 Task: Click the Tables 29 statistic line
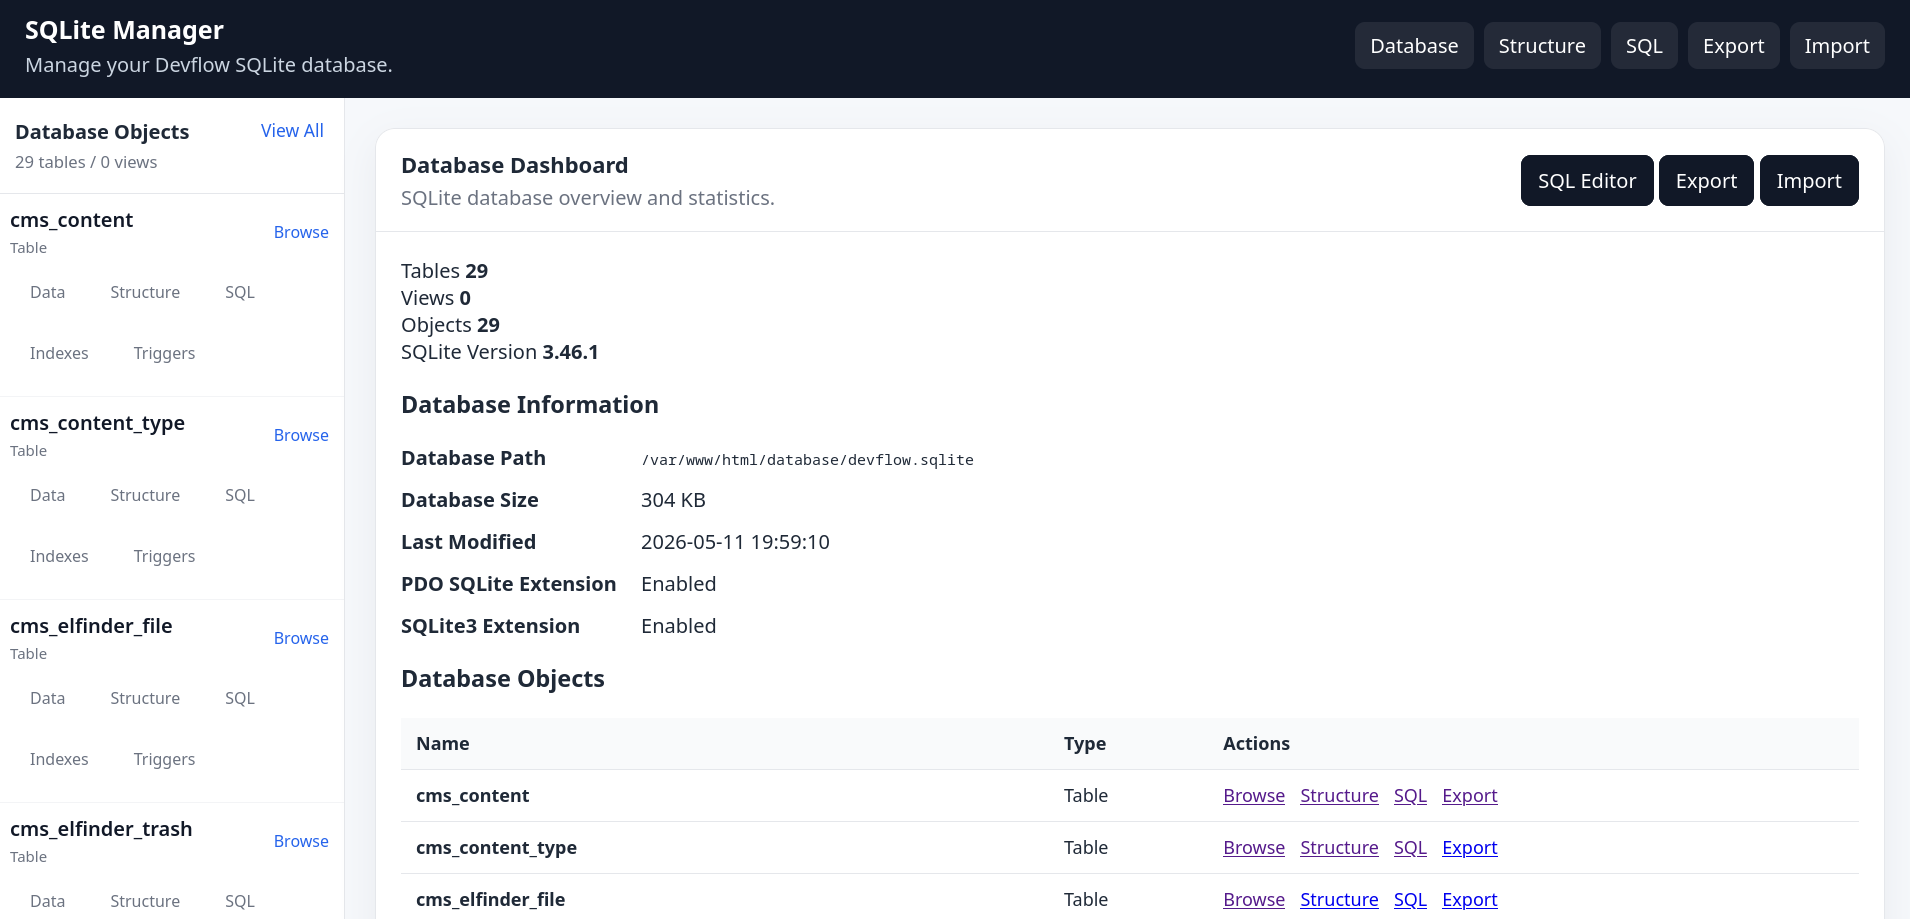pos(444,271)
